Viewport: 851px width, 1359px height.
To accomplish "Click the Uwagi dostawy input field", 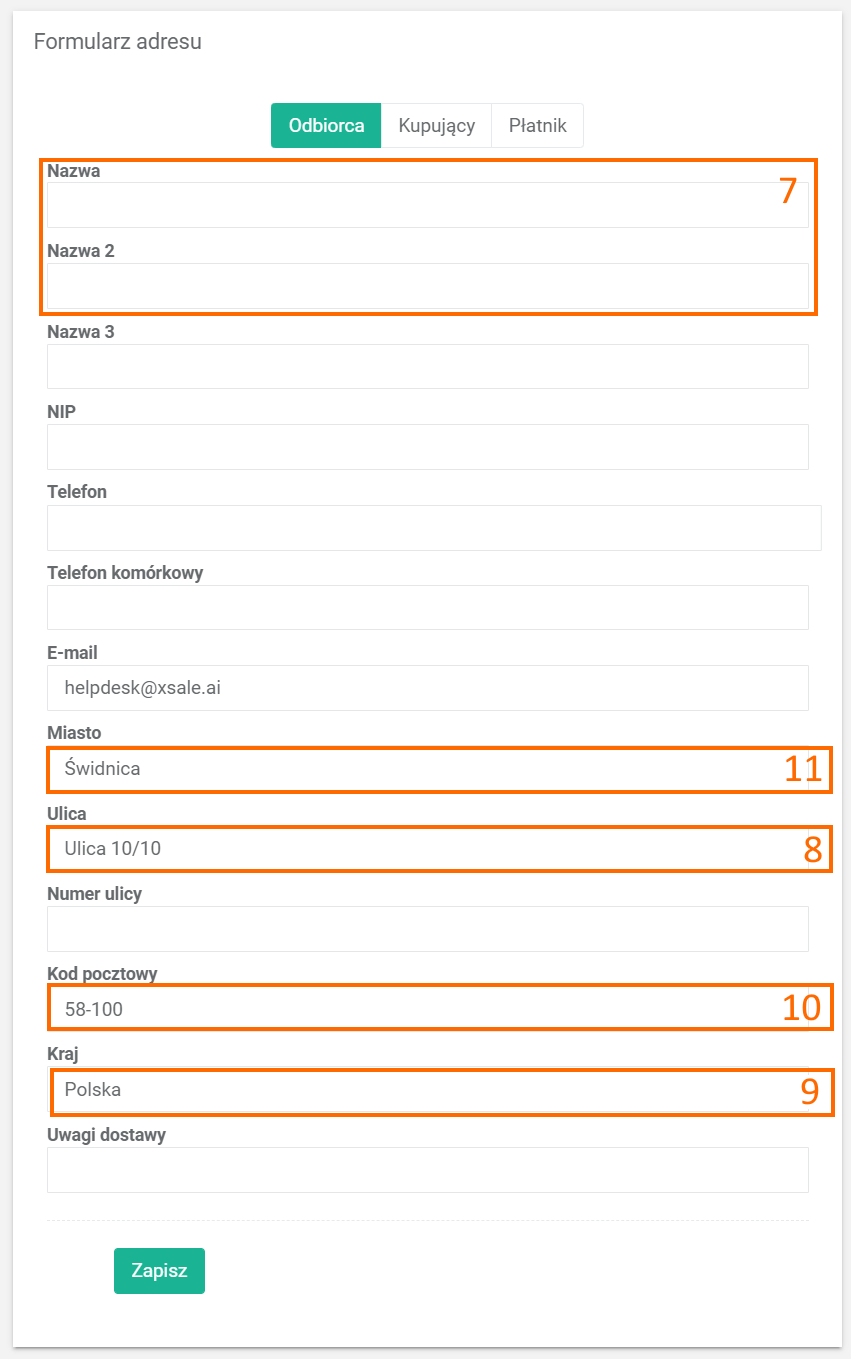I will click(x=427, y=1170).
